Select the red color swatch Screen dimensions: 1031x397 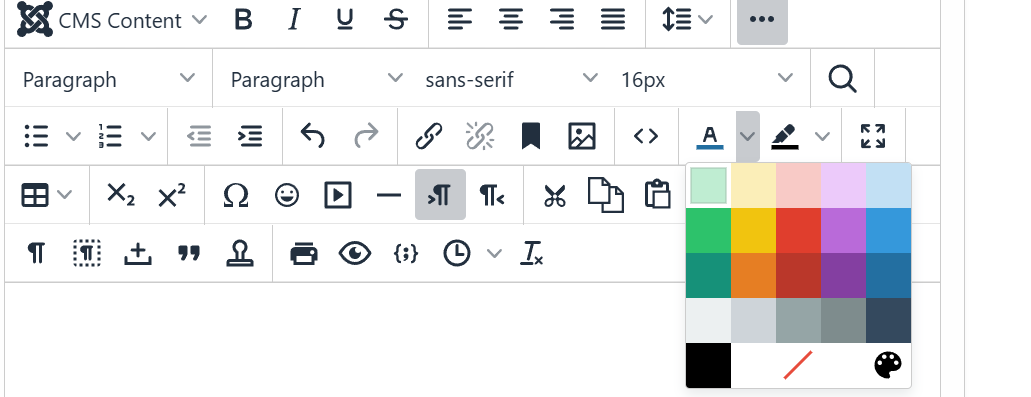(798, 231)
